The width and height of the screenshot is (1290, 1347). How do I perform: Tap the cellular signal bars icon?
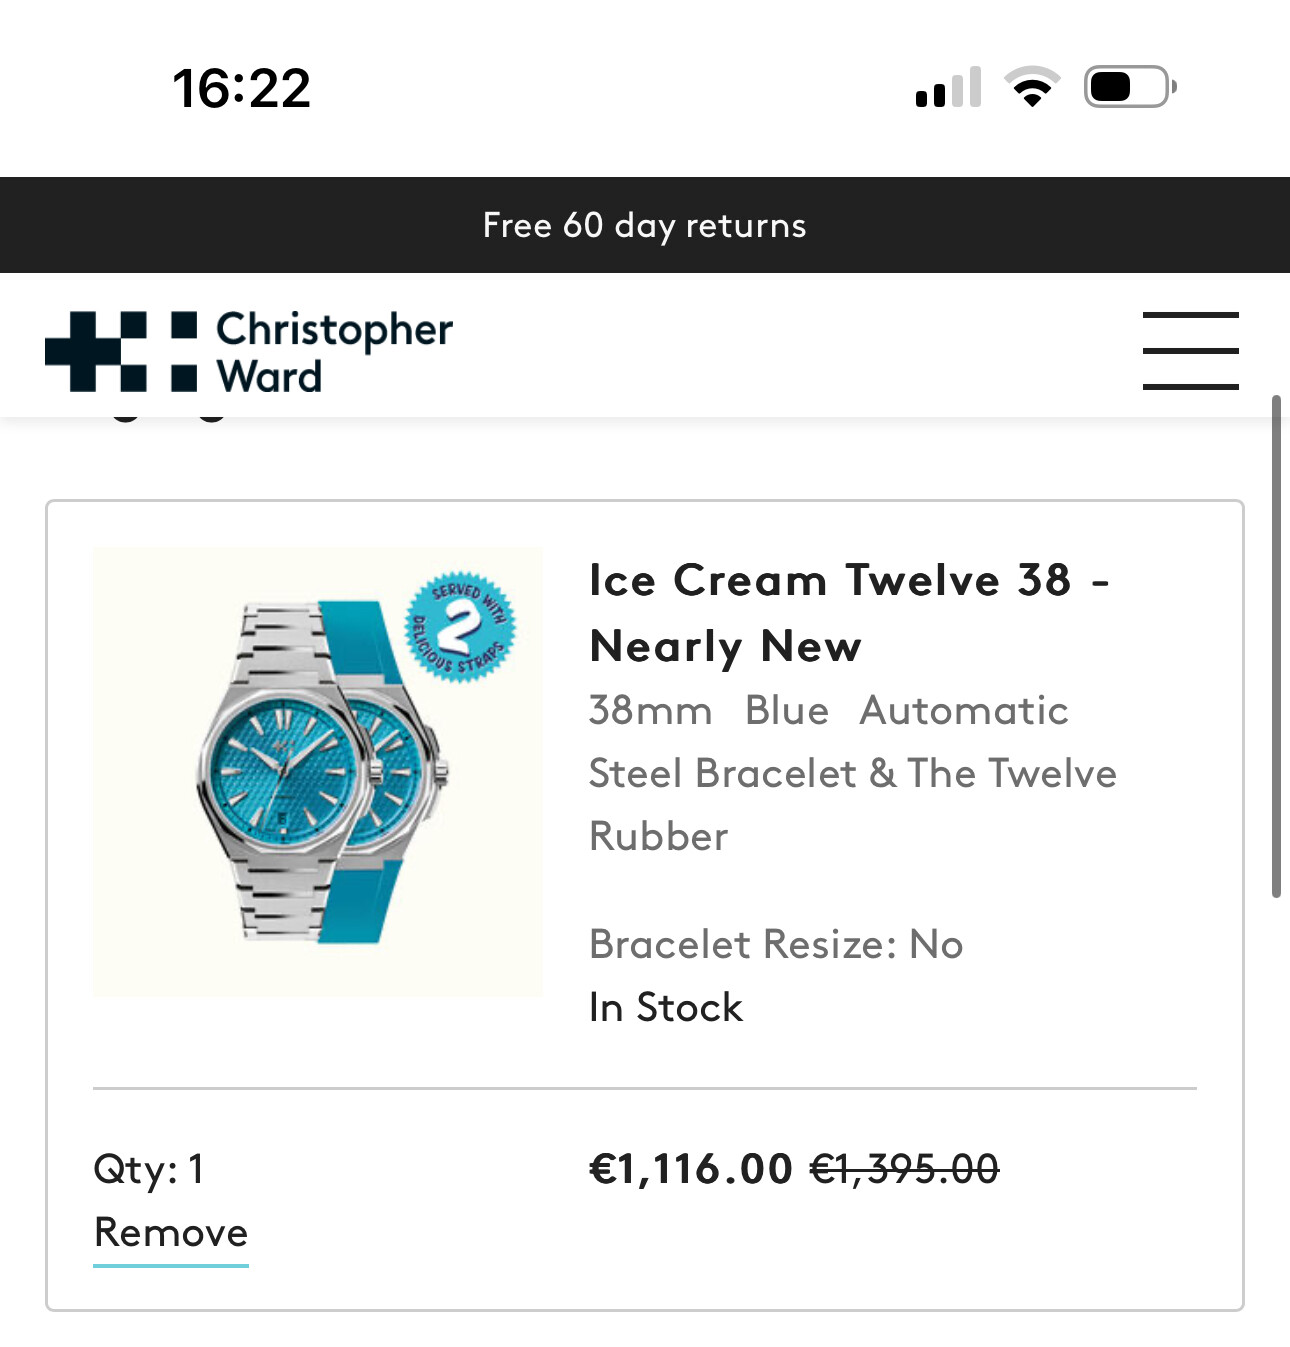click(x=948, y=87)
